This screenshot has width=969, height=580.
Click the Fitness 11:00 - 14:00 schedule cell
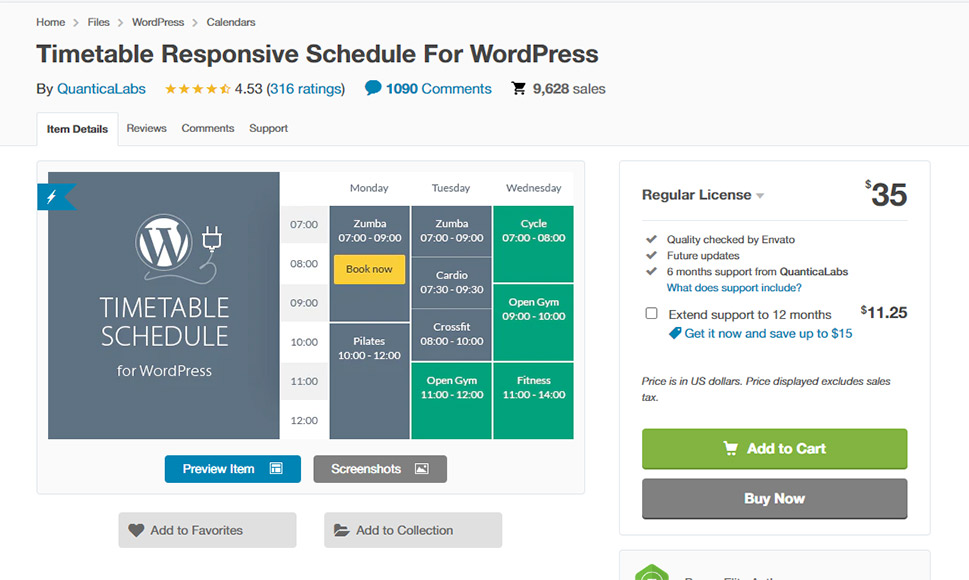click(x=533, y=400)
